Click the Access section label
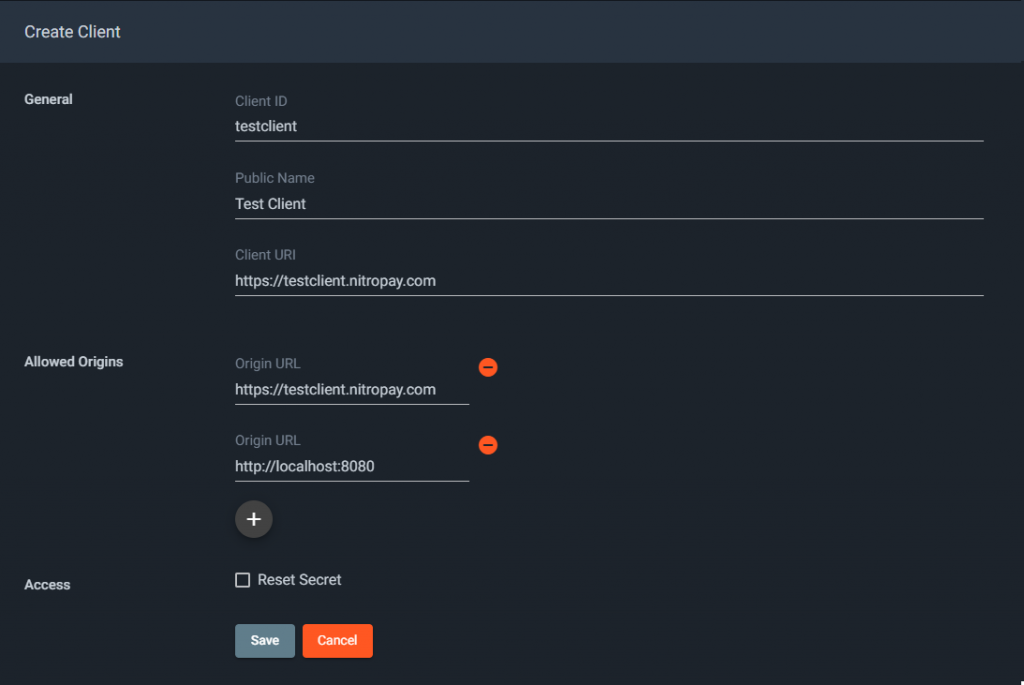The image size is (1024, 685). point(47,585)
